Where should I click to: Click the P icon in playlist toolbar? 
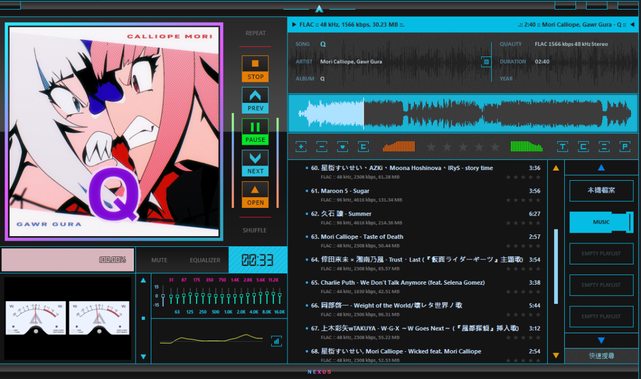tap(625, 146)
